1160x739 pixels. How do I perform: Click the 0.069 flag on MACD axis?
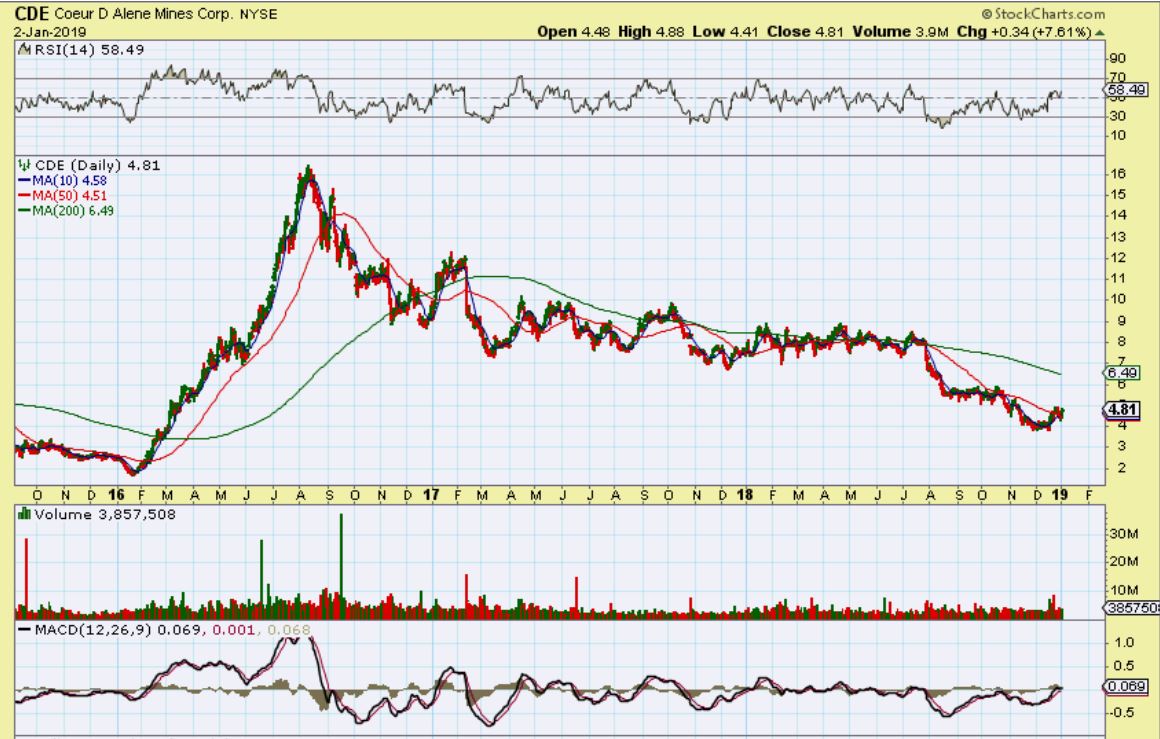pos(1127,686)
